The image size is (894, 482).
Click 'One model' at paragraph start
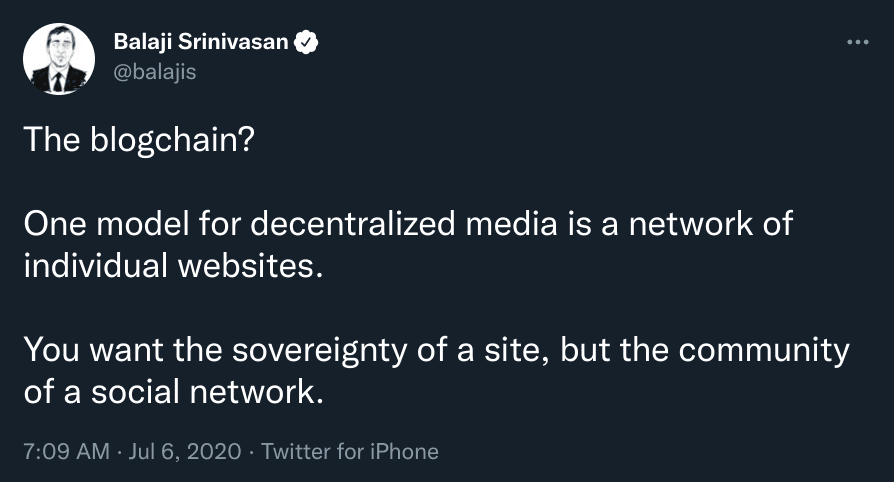[x=106, y=223]
